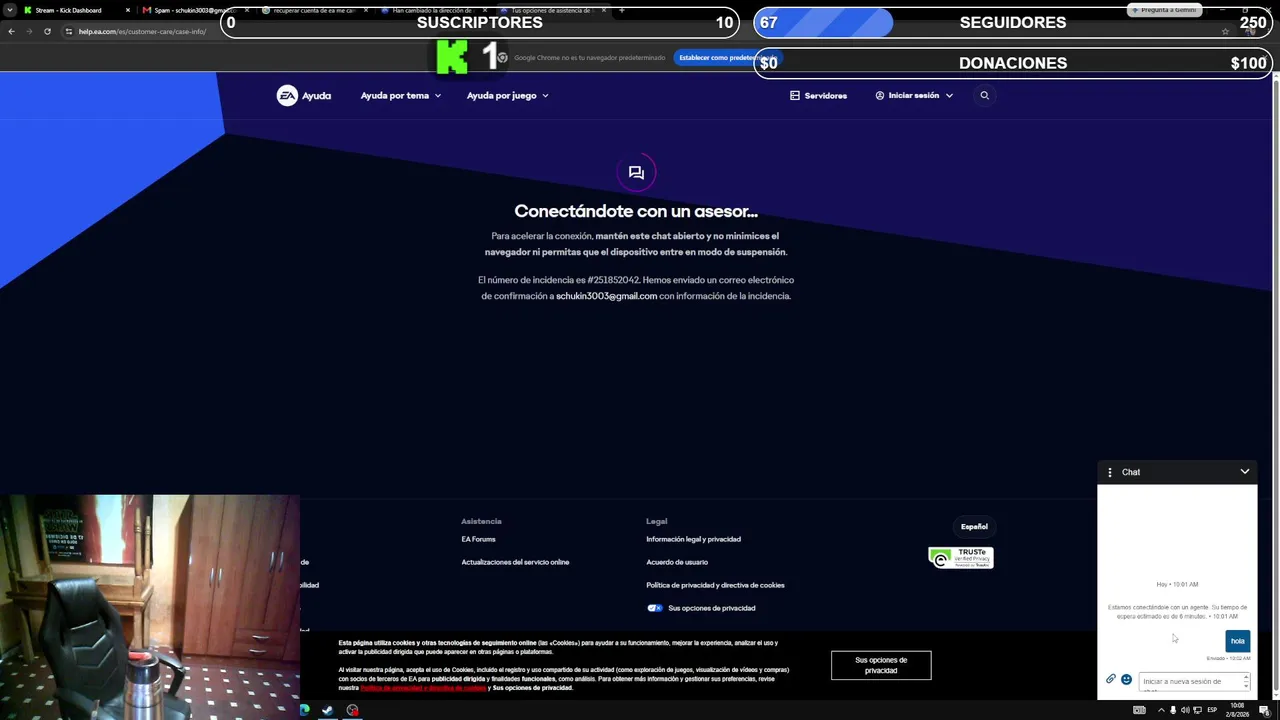Open Política de privacidad y directiva de cookies footer link

[x=715, y=585]
